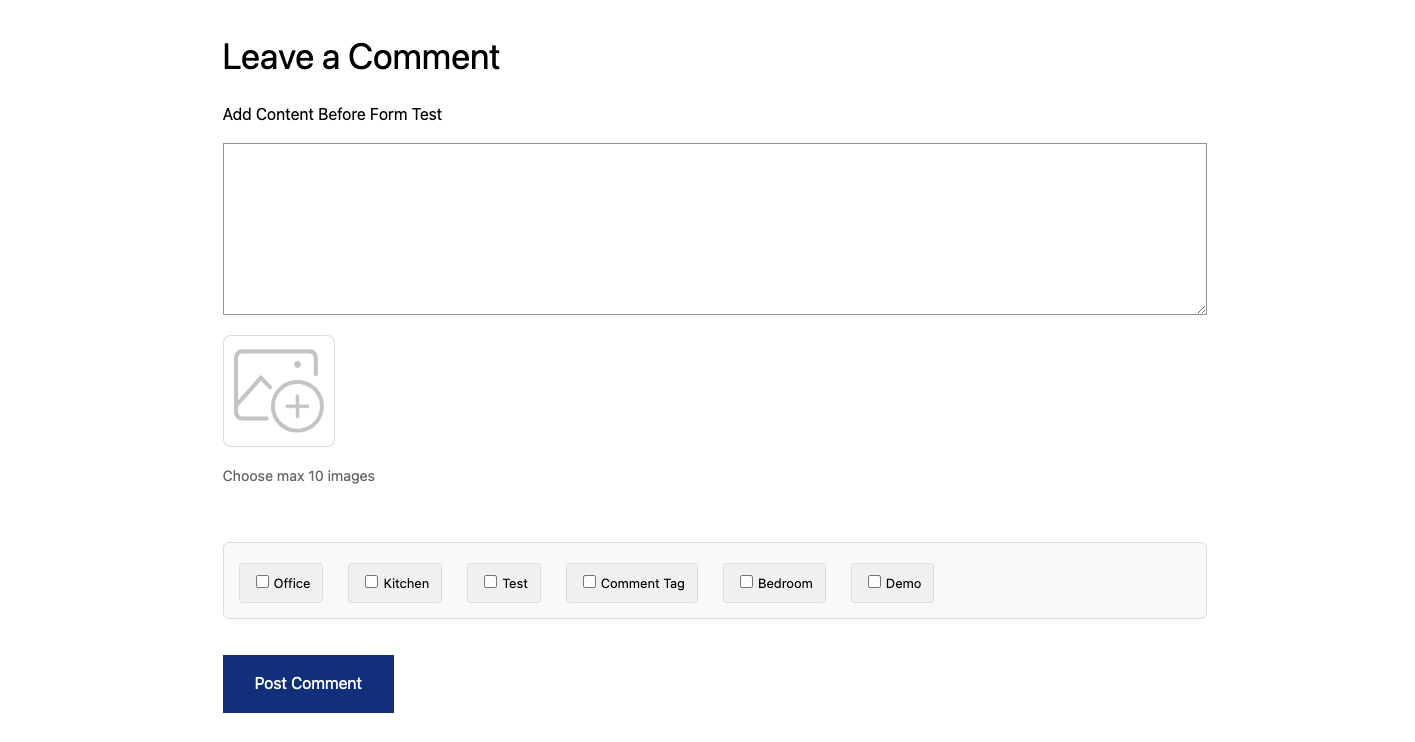The image size is (1415, 742).
Task: Click the "Office" label text
Action: pyautogui.click(x=292, y=584)
